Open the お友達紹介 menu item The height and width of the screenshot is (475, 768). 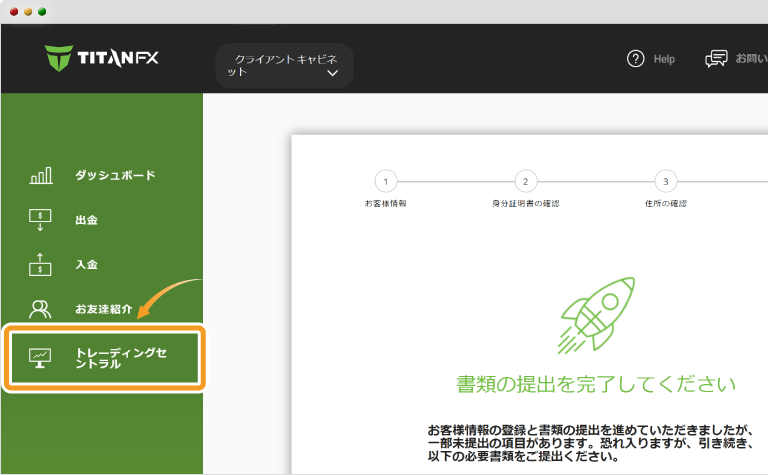[105, 309]
